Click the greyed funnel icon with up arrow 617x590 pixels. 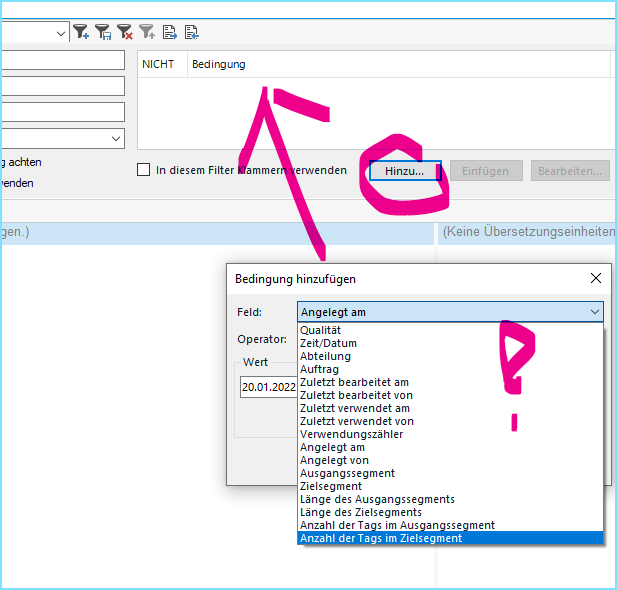point(147,32)
